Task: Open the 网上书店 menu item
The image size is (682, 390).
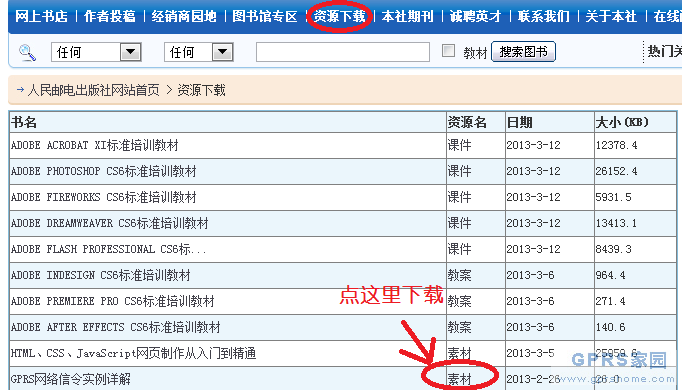Action: pyautogui.click(x=41, y=17)
